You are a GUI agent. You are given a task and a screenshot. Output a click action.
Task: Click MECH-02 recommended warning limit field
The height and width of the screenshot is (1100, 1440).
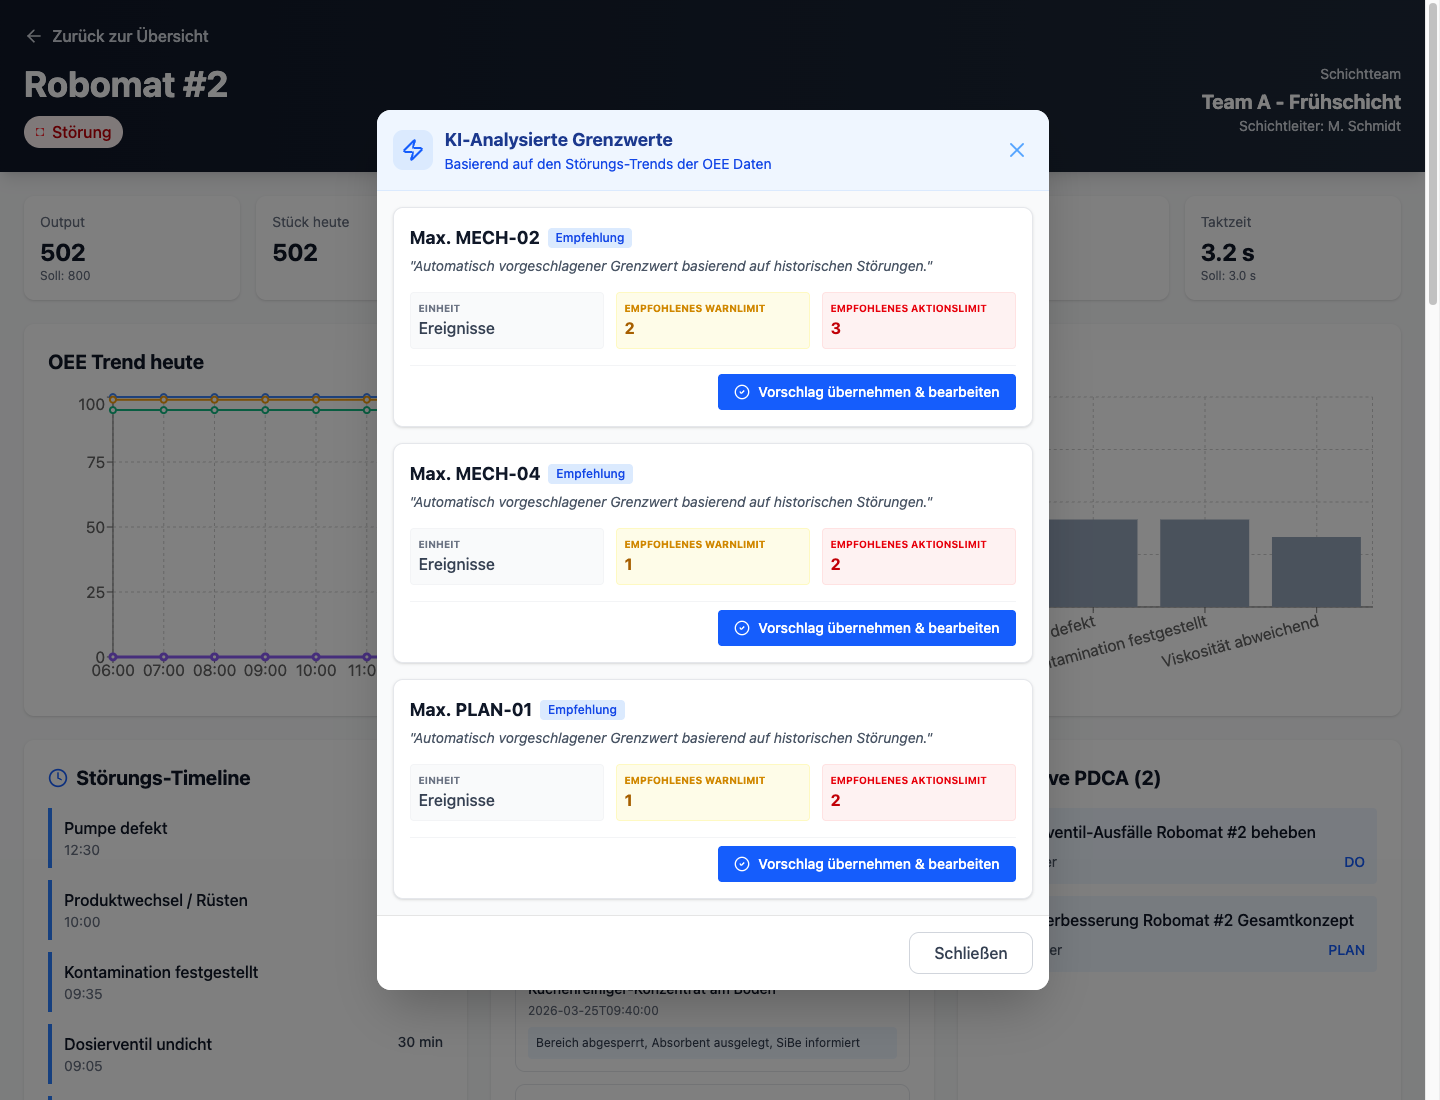712,320
